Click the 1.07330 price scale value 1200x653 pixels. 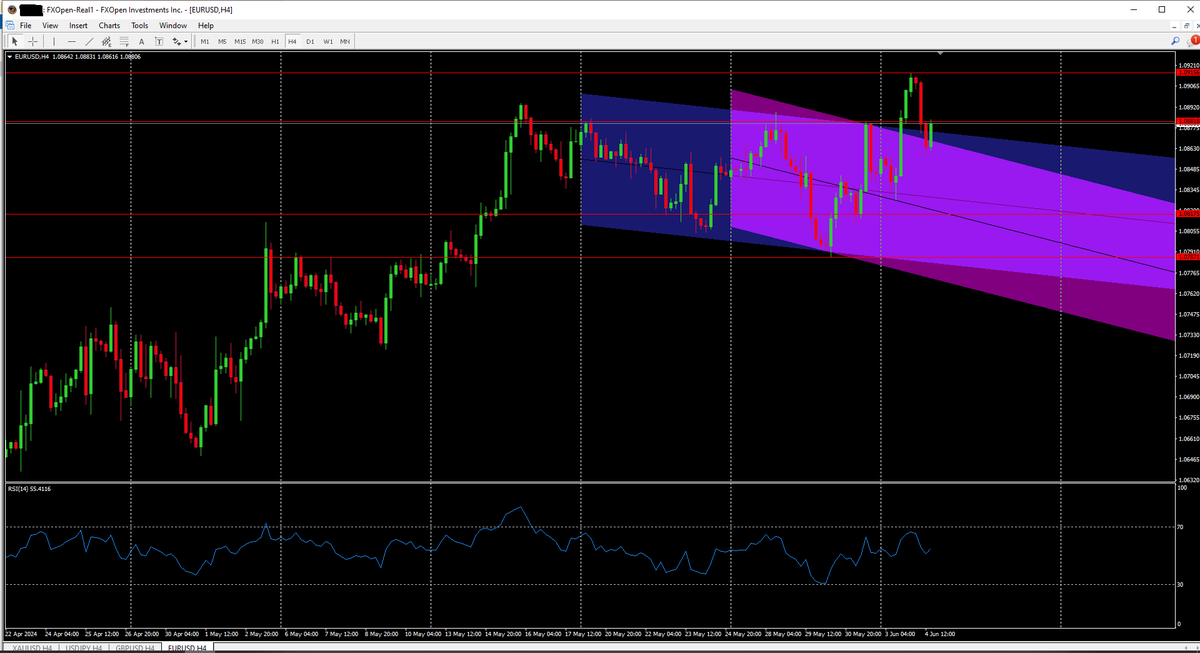click(x=1188, y=335)
